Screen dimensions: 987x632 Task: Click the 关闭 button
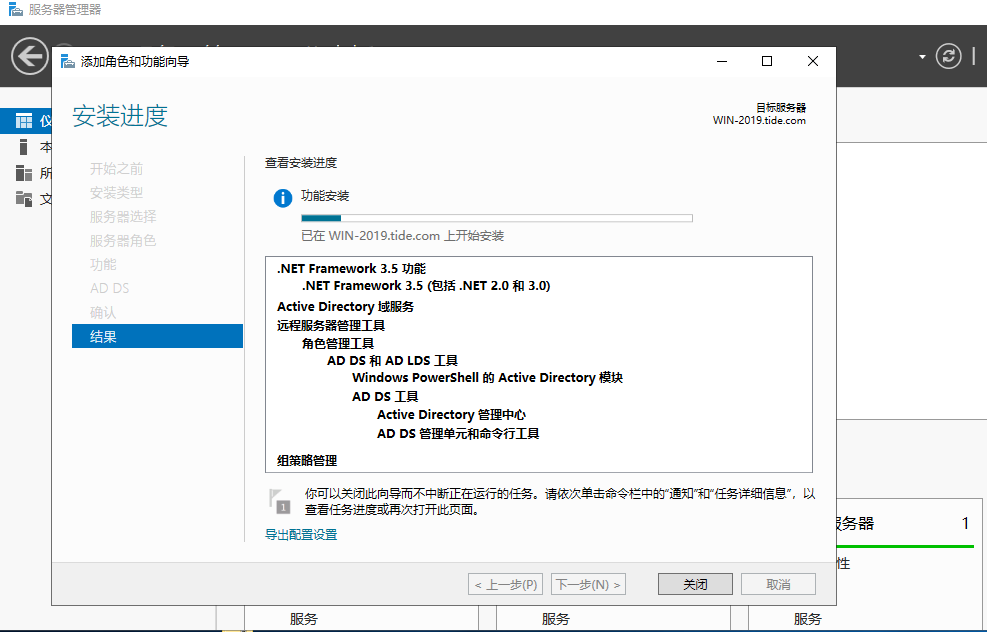click(x=695, y=584)
